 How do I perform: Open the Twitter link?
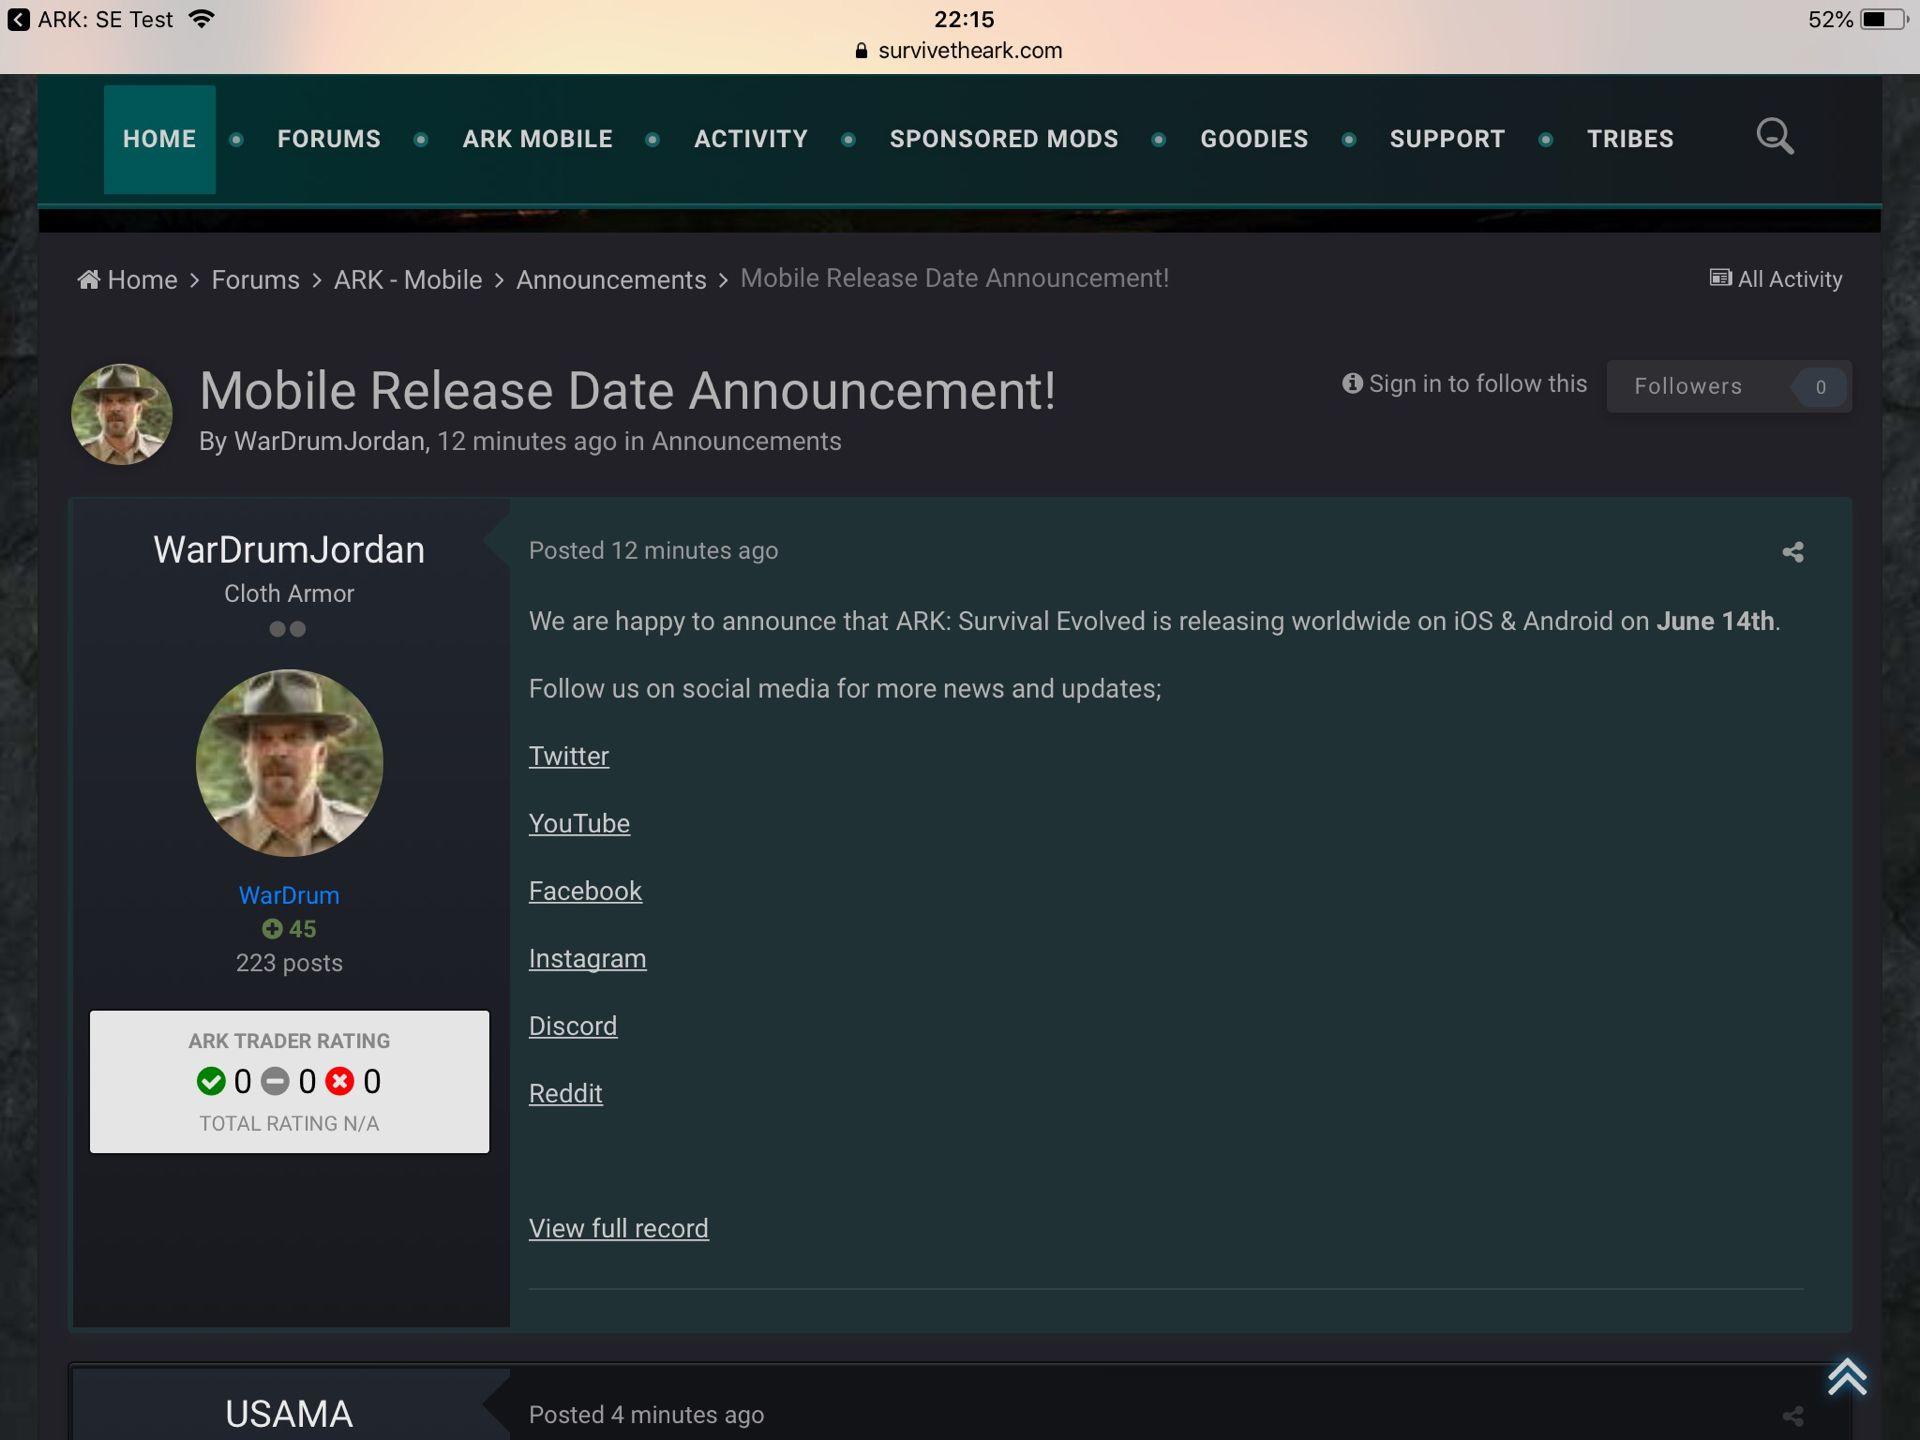(568, 756)
